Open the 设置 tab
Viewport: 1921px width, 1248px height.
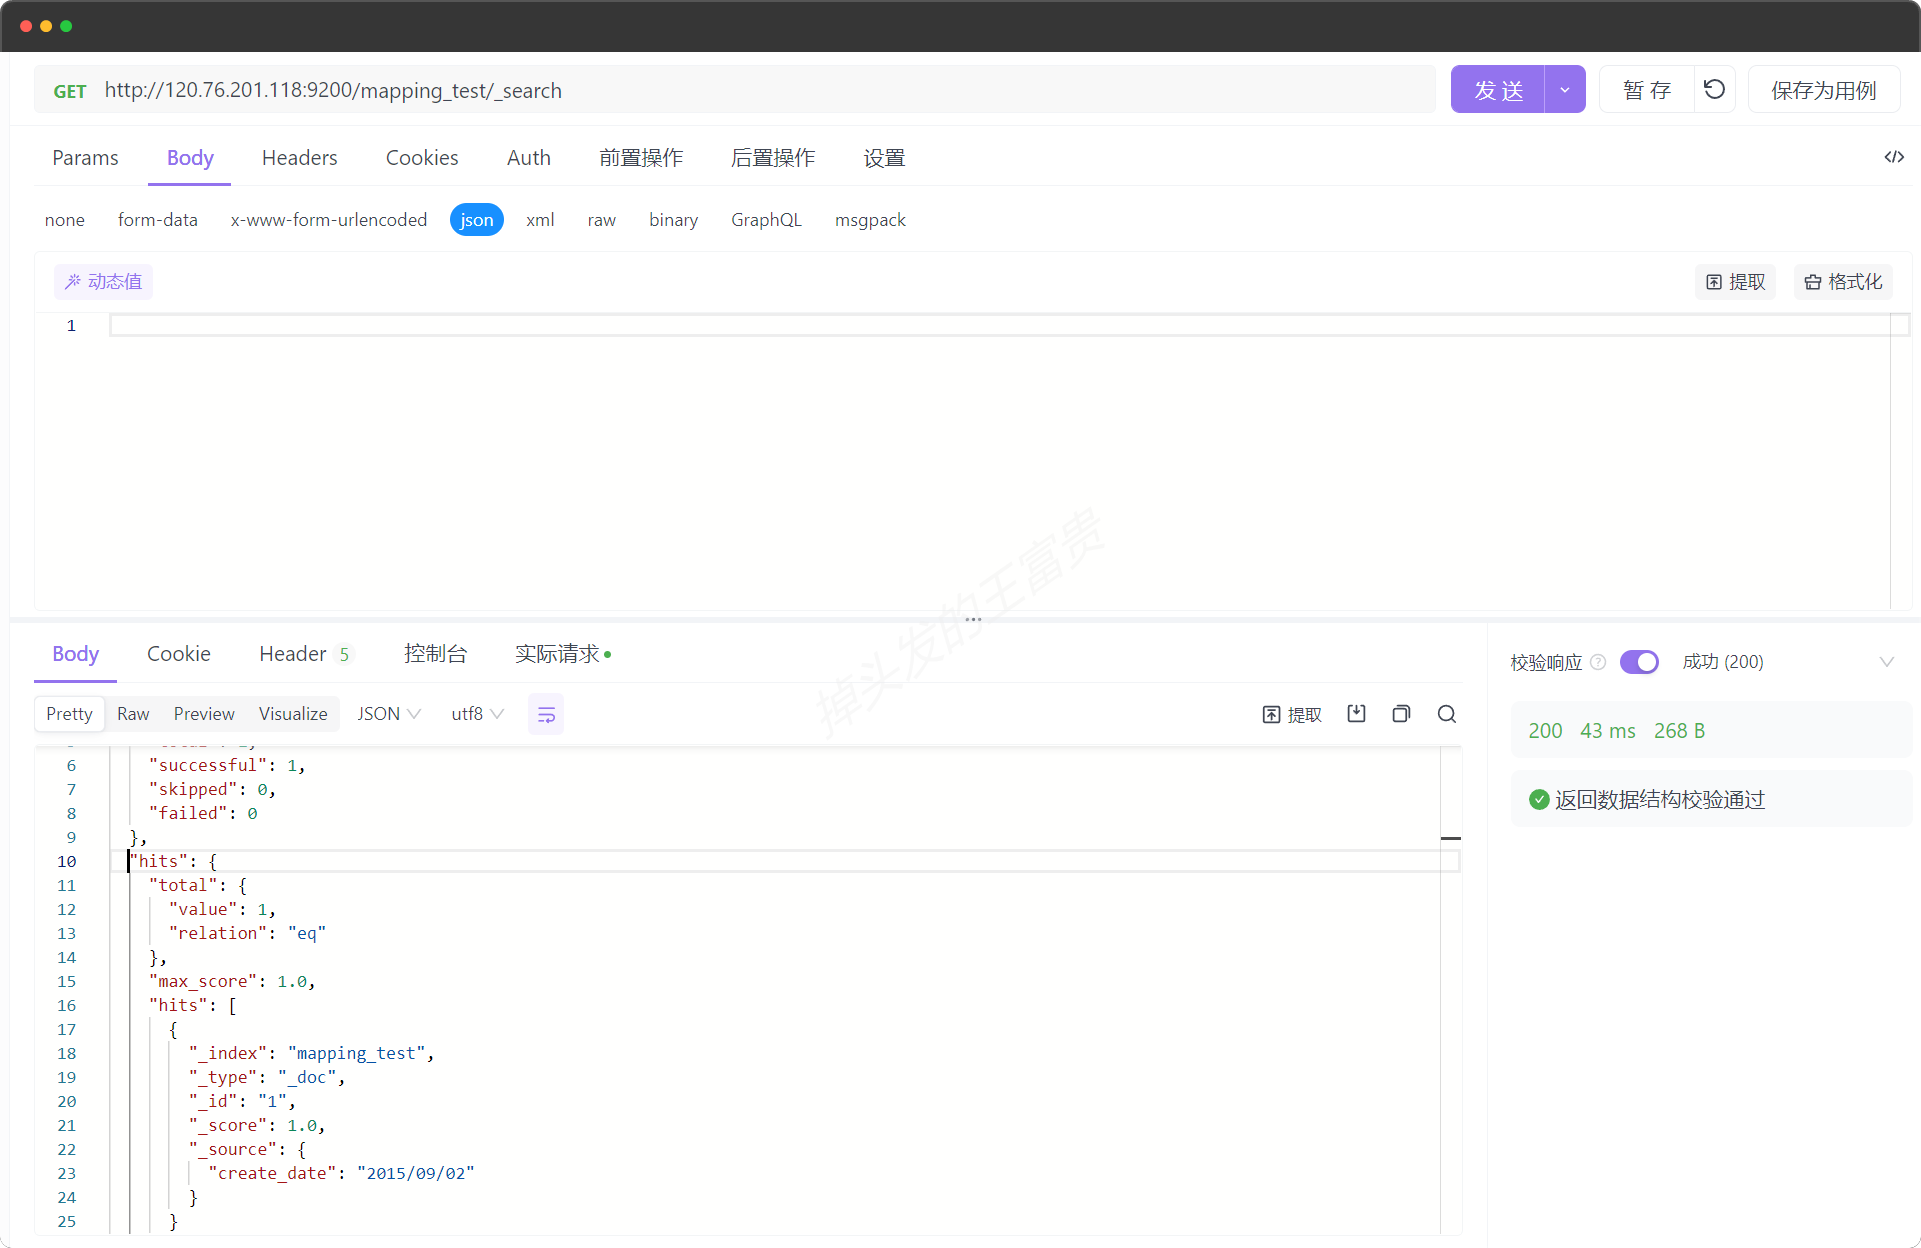tap(884, 158)
